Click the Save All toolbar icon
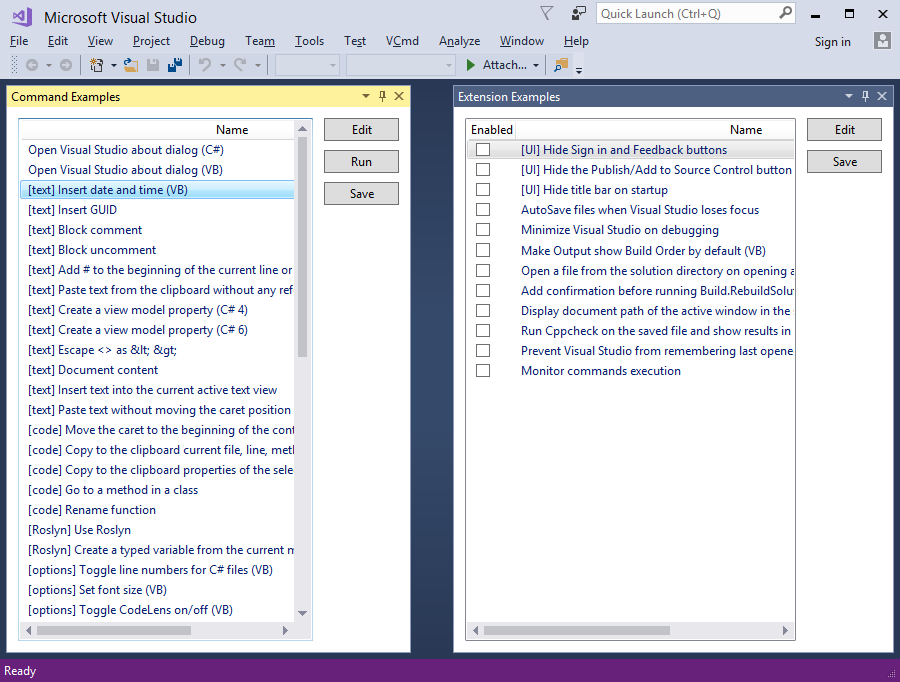 click(174, 65)
